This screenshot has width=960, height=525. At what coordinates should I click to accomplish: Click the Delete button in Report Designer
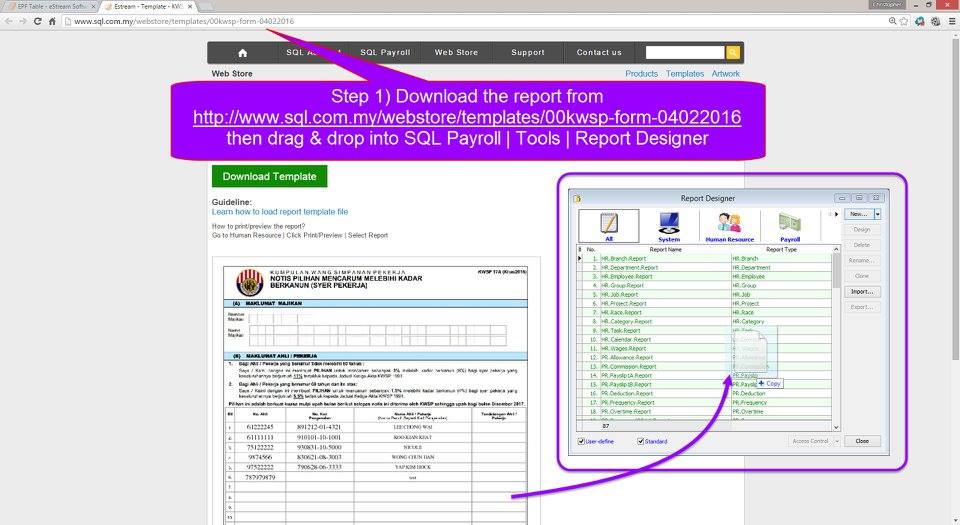pos(862,245)
